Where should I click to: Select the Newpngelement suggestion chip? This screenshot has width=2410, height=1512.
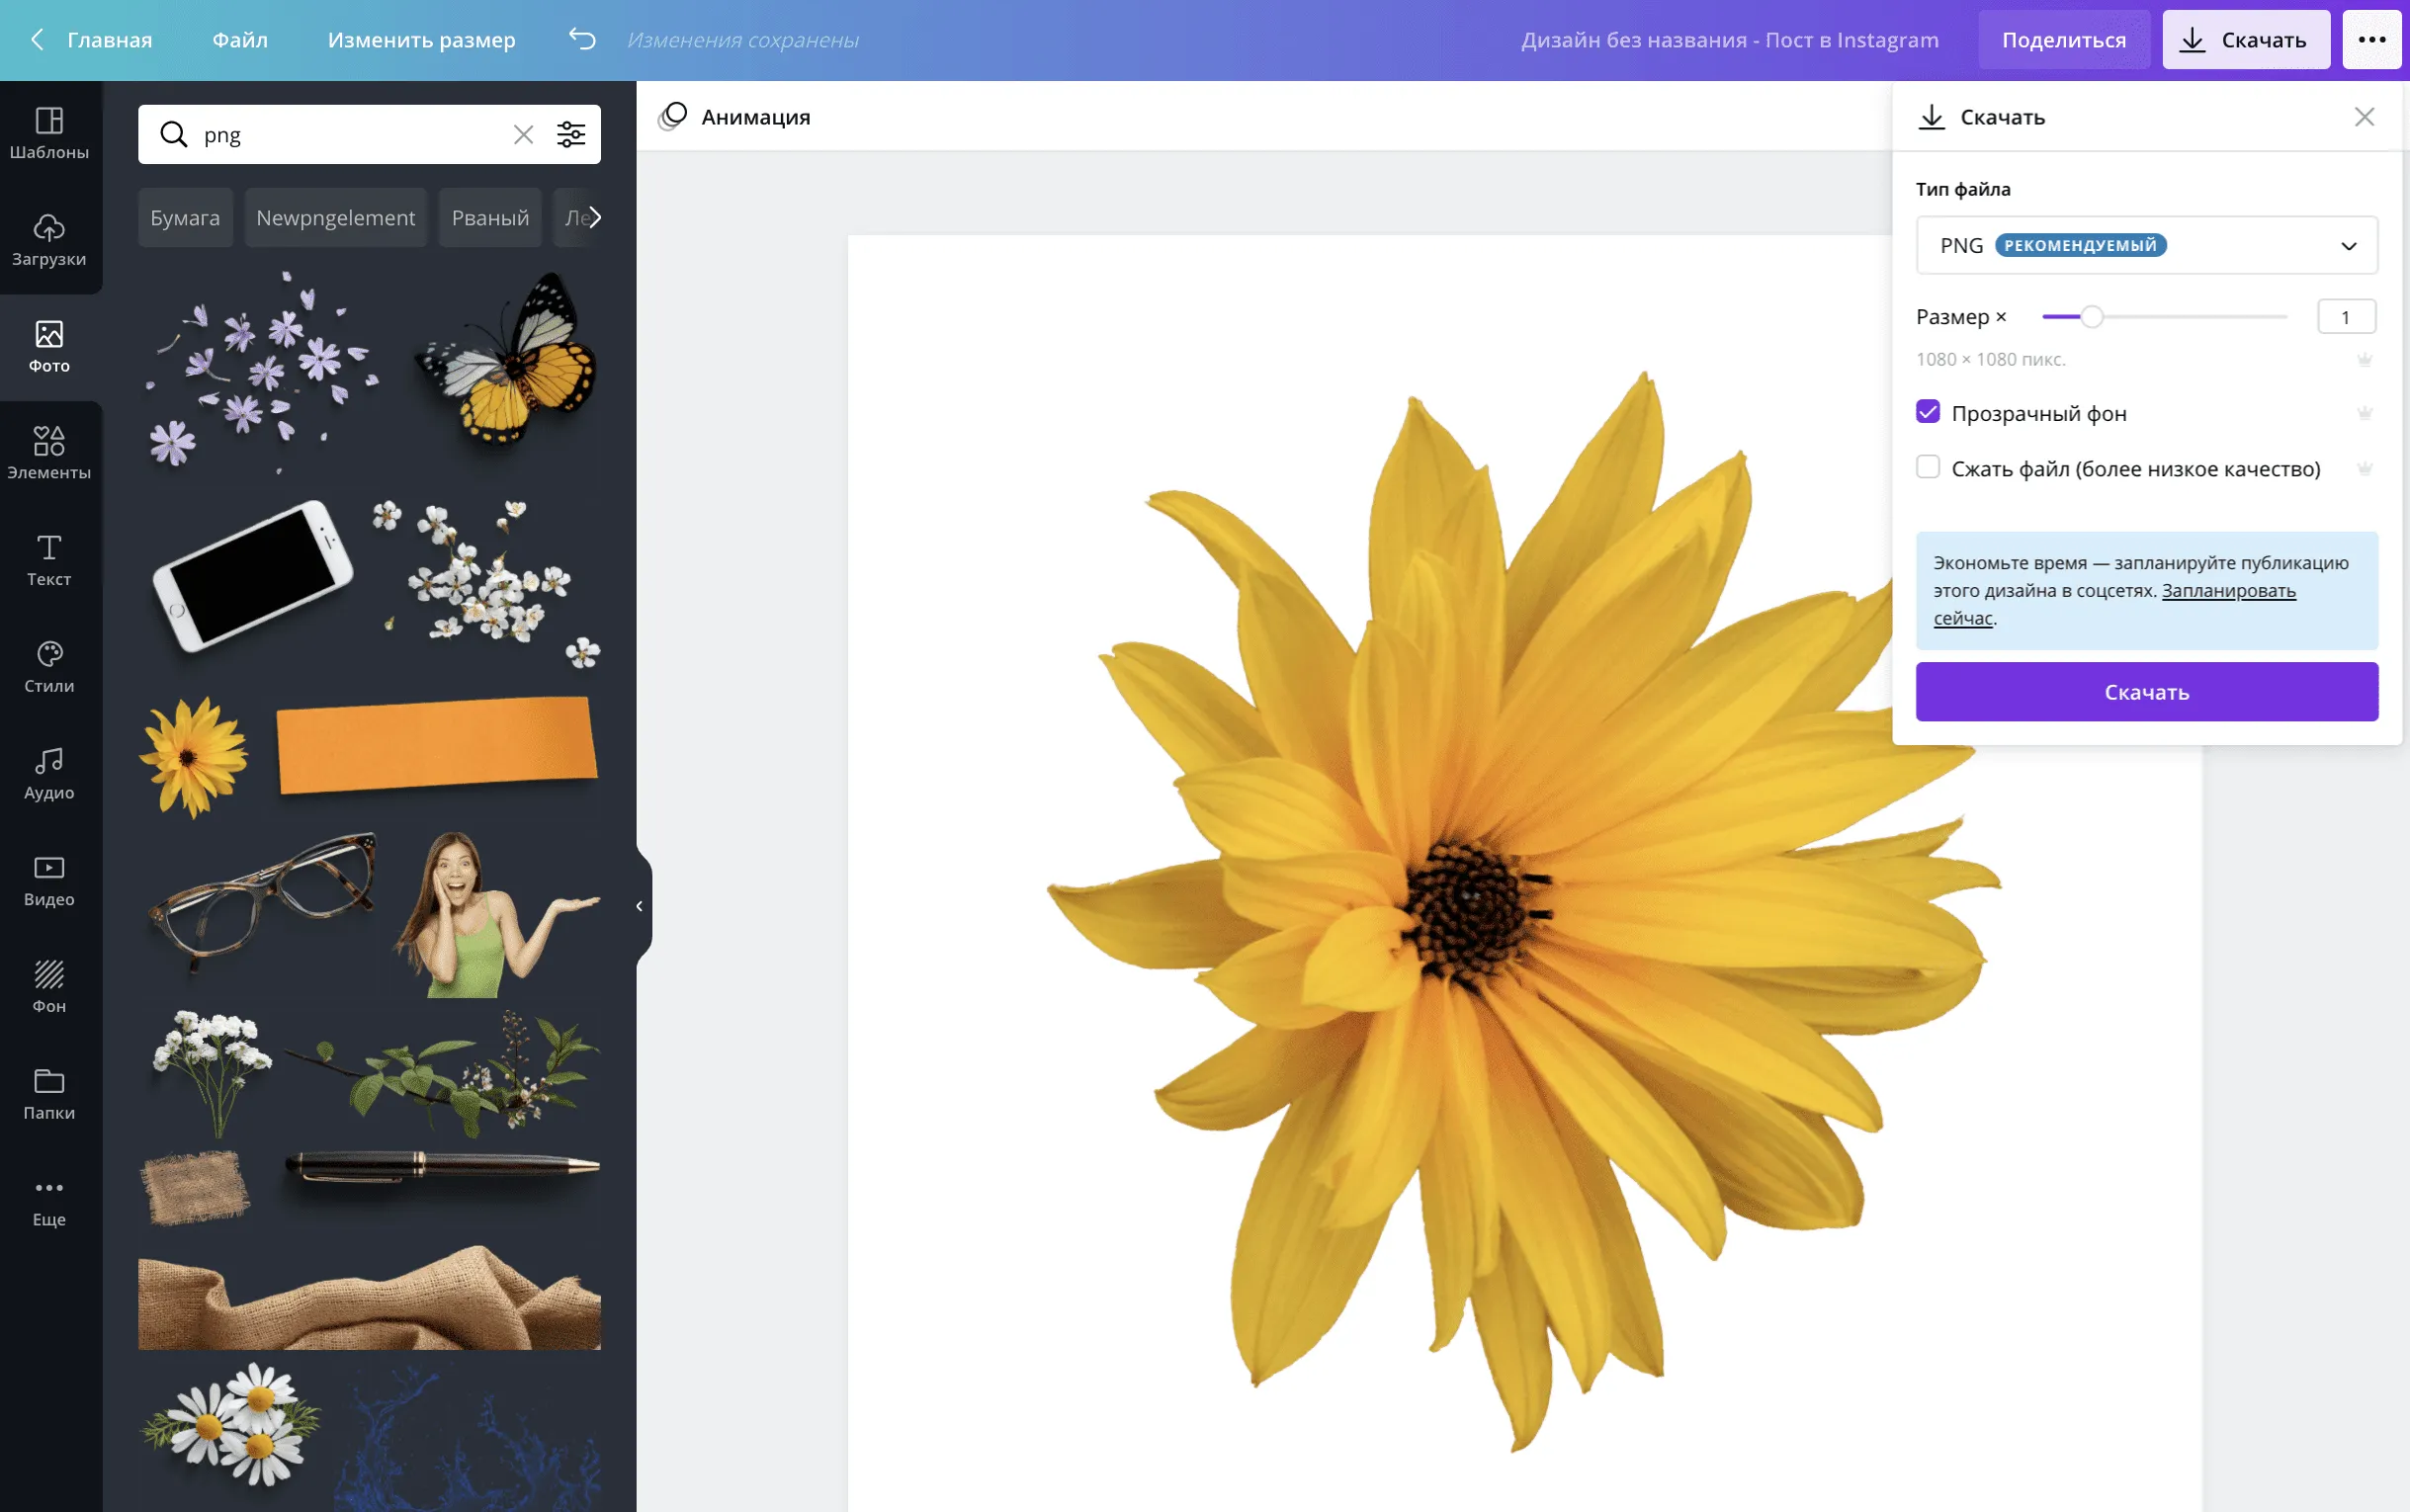pos(335,217)
